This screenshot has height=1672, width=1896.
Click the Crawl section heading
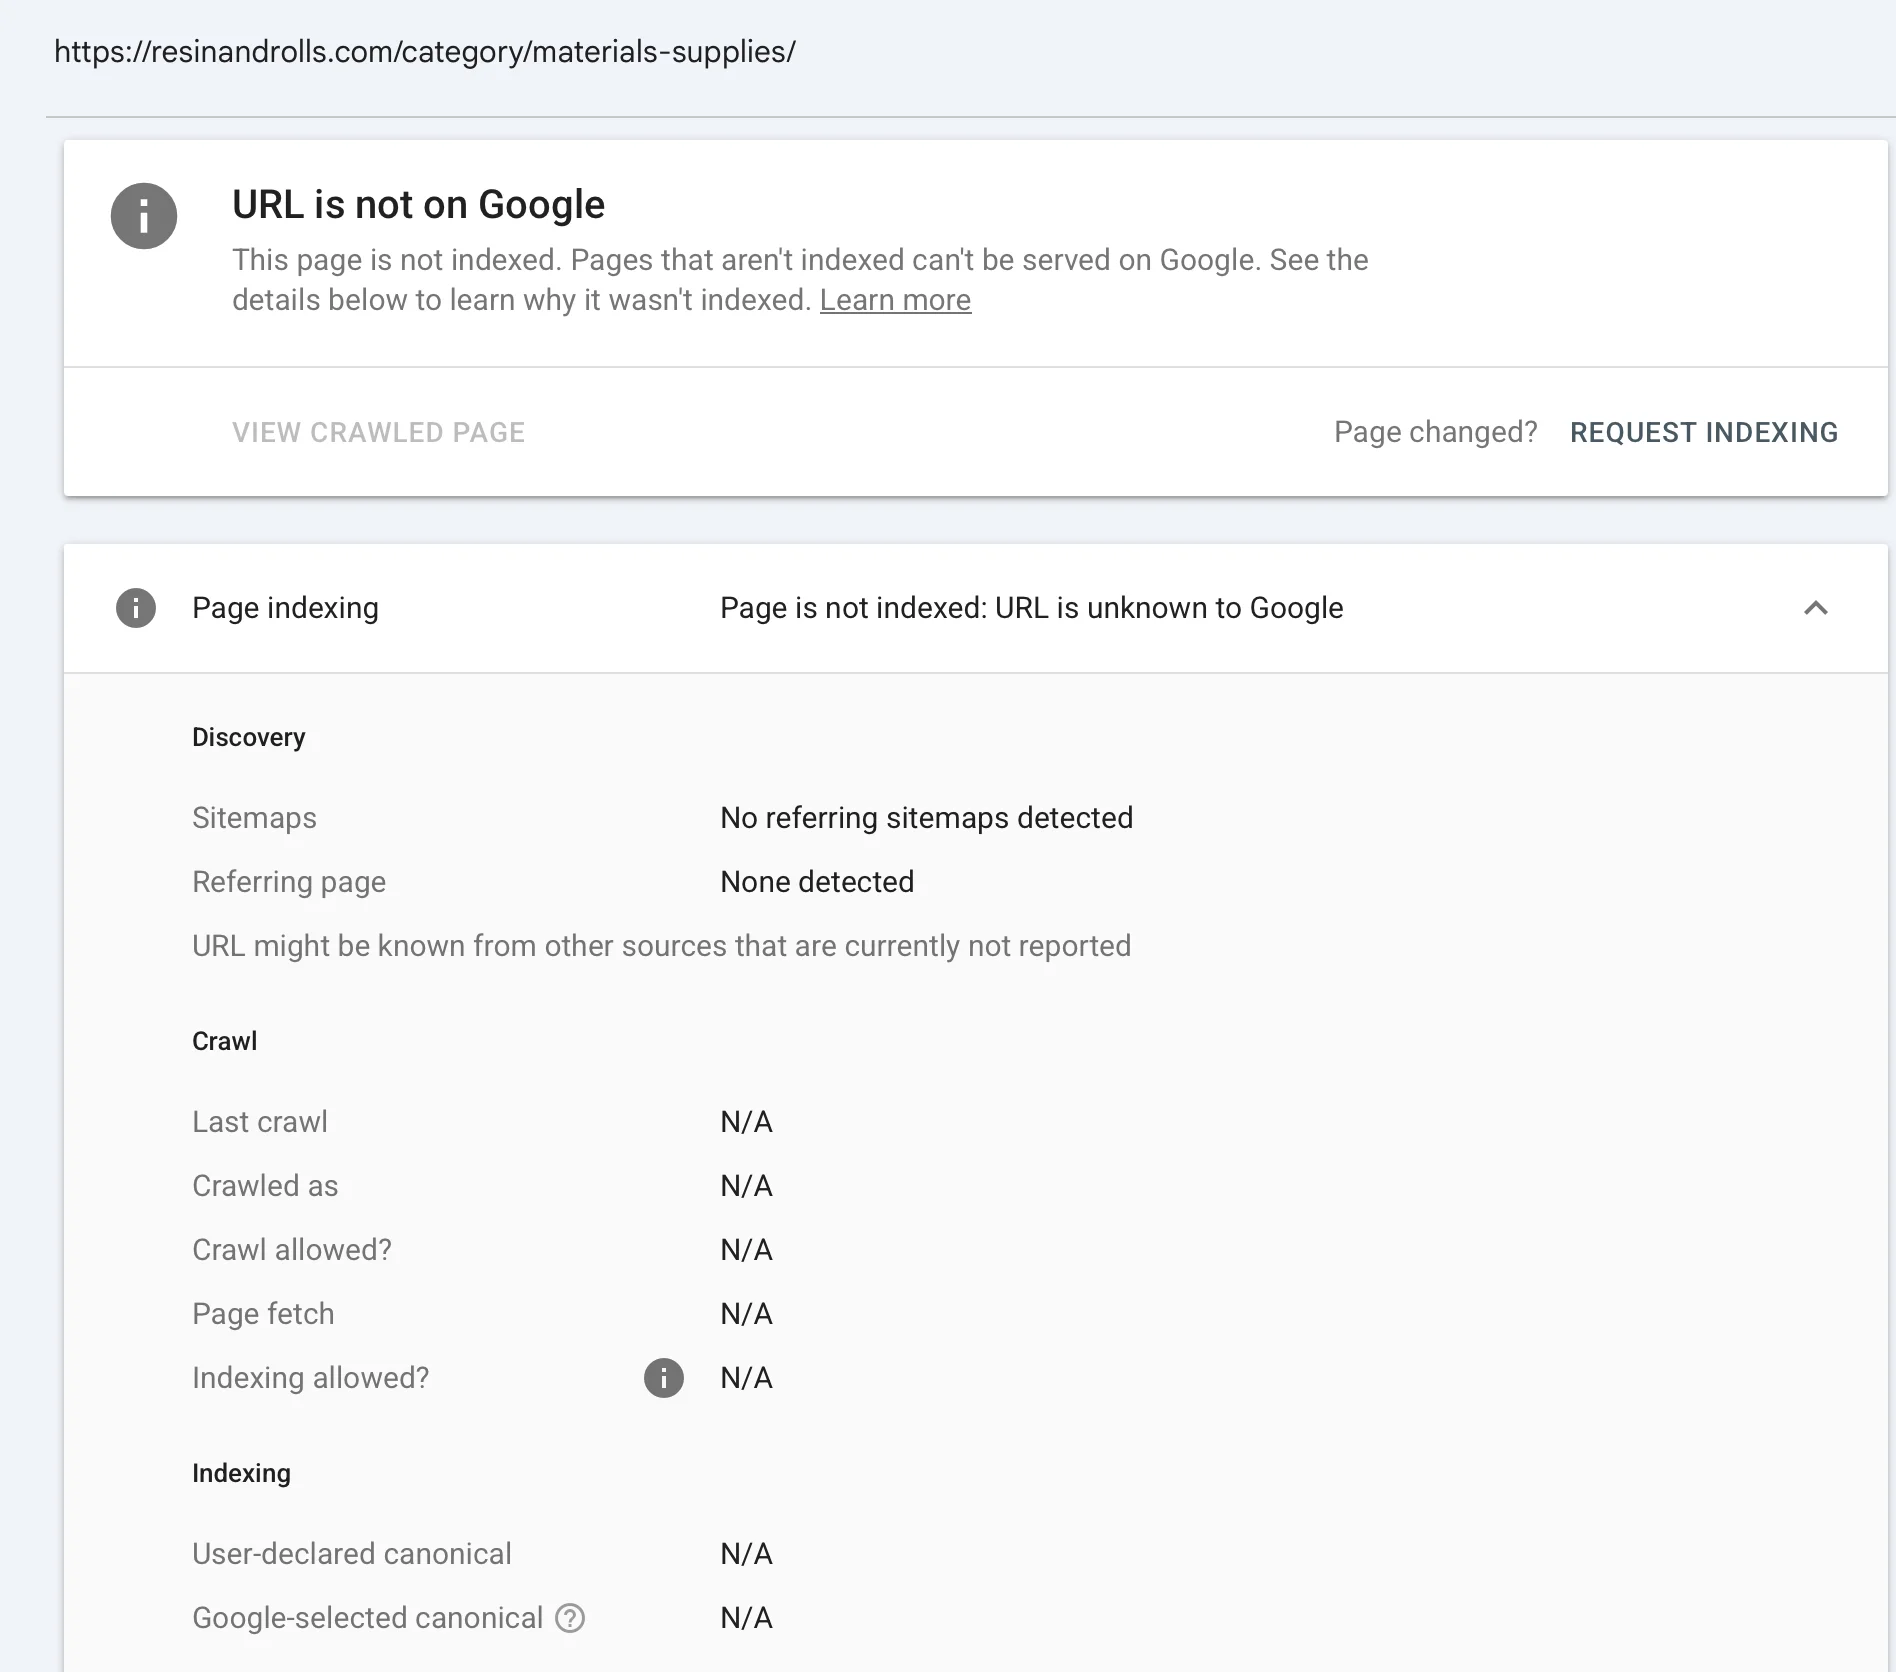[x=225, y=1041]
